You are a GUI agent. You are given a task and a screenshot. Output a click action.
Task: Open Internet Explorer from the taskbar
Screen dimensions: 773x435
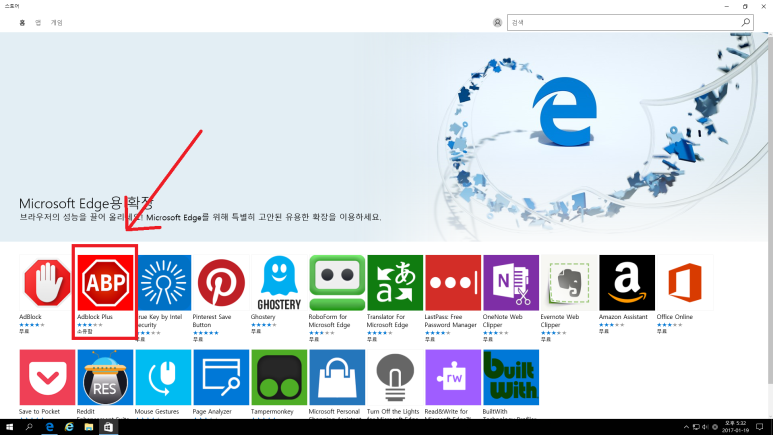tap(69, 427)
